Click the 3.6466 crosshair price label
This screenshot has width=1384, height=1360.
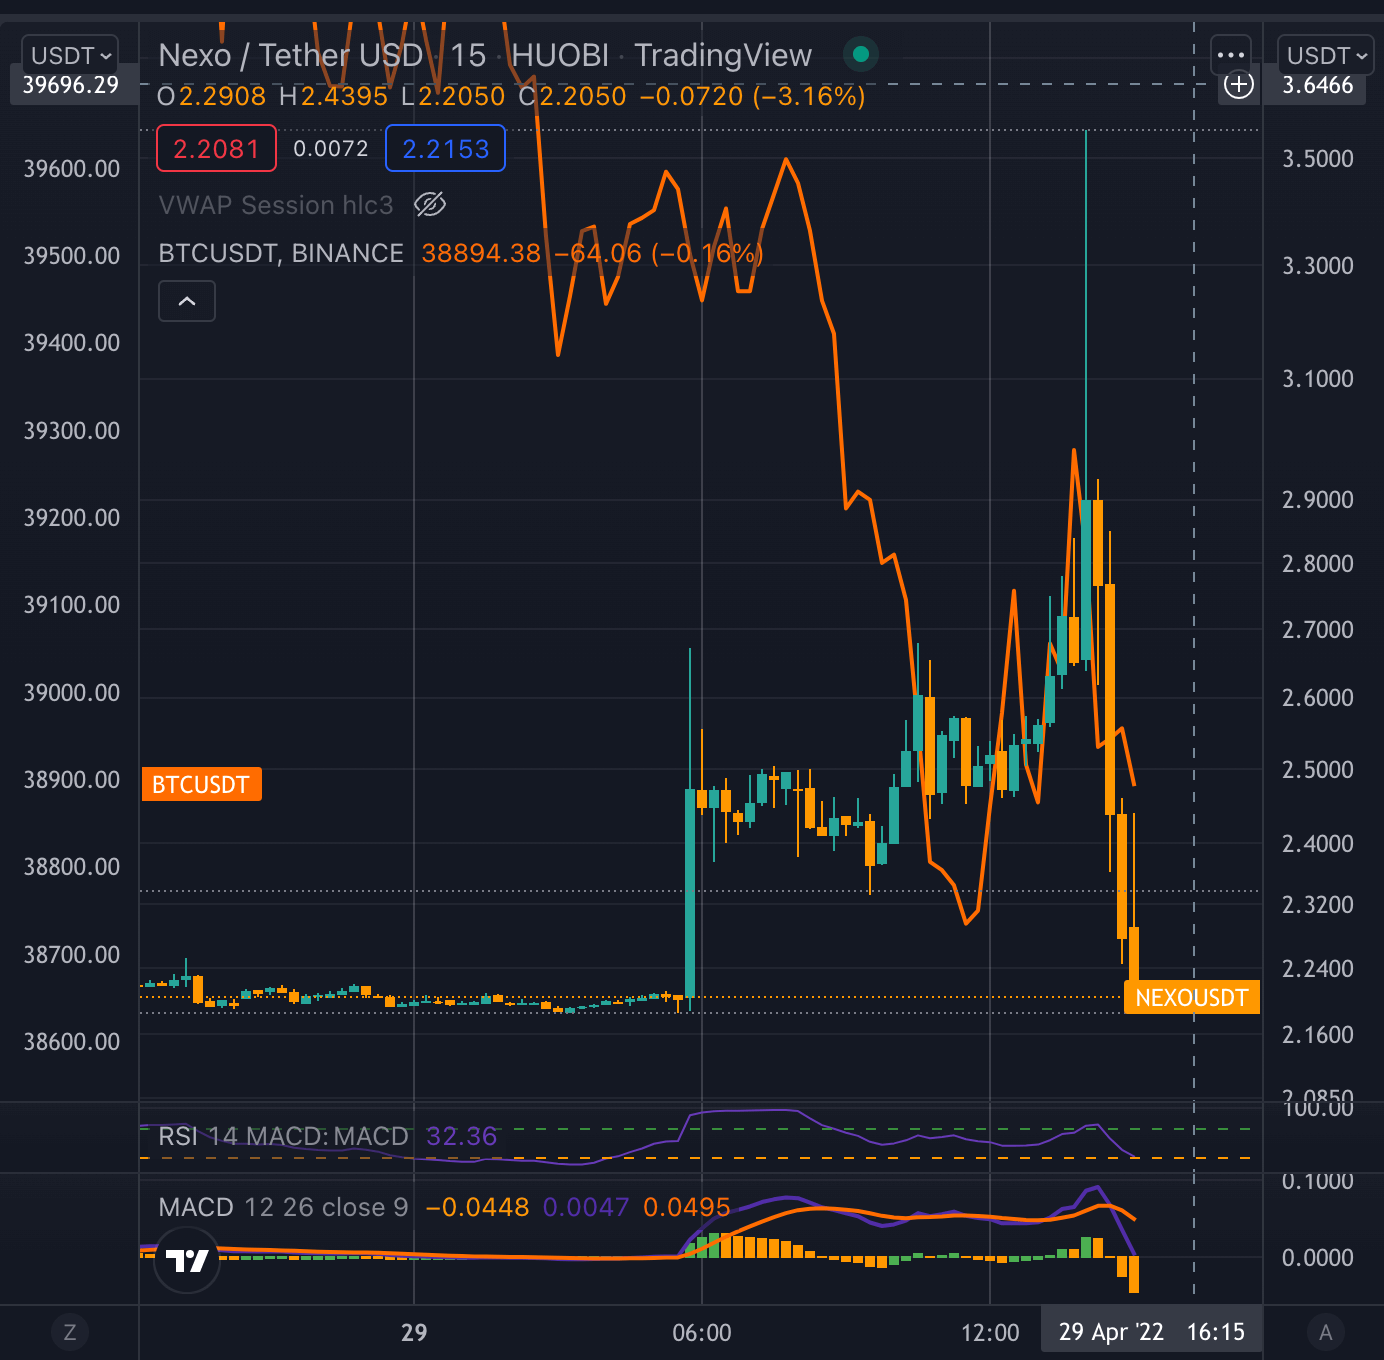pos(1318,85)
